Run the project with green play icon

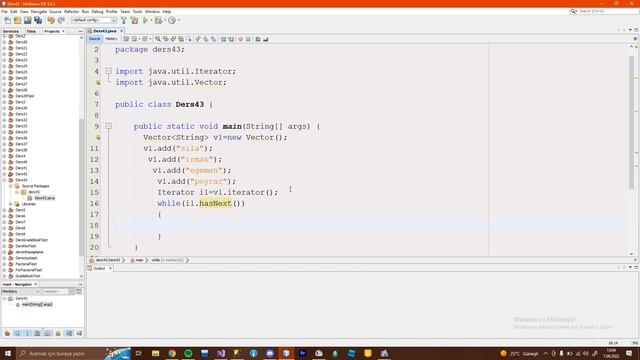click(x=145, y=20)
